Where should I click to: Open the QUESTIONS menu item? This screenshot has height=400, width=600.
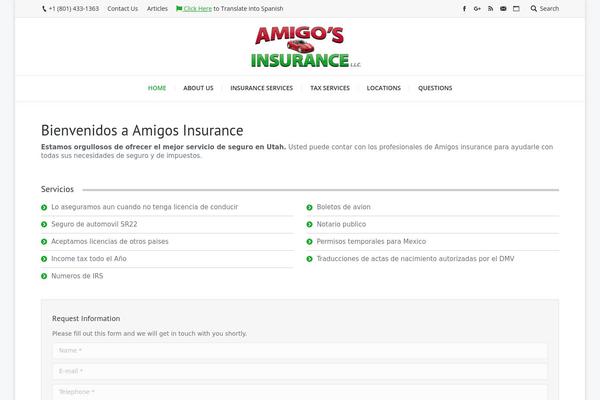435,88
